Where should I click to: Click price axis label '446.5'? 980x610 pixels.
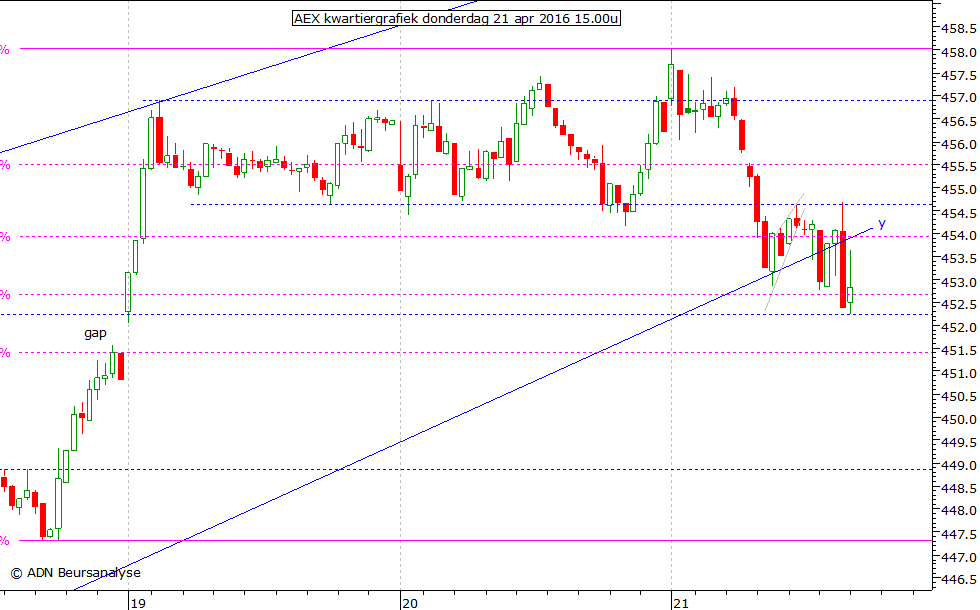[x=959, y=580]
